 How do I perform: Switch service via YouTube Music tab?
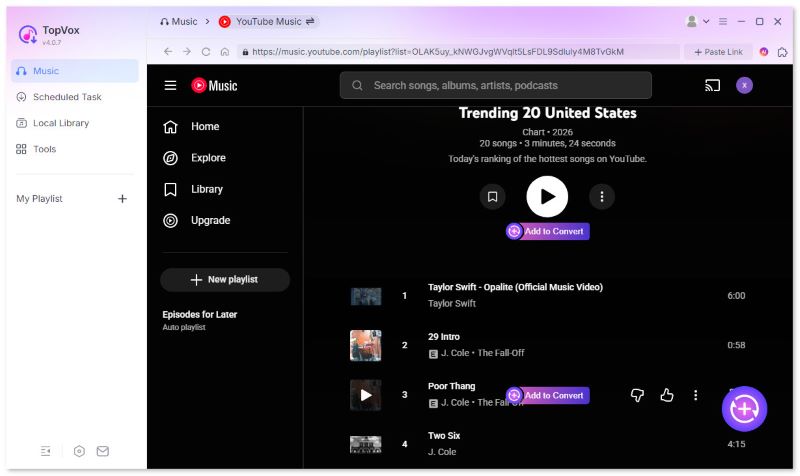point(266,21)
